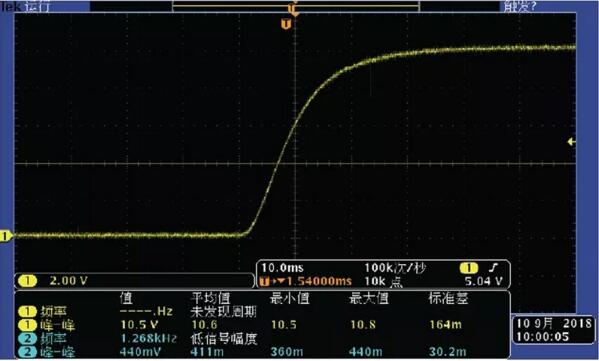Click the 10.0ms time base readout
599x361 pixels.
click(282, 268)
